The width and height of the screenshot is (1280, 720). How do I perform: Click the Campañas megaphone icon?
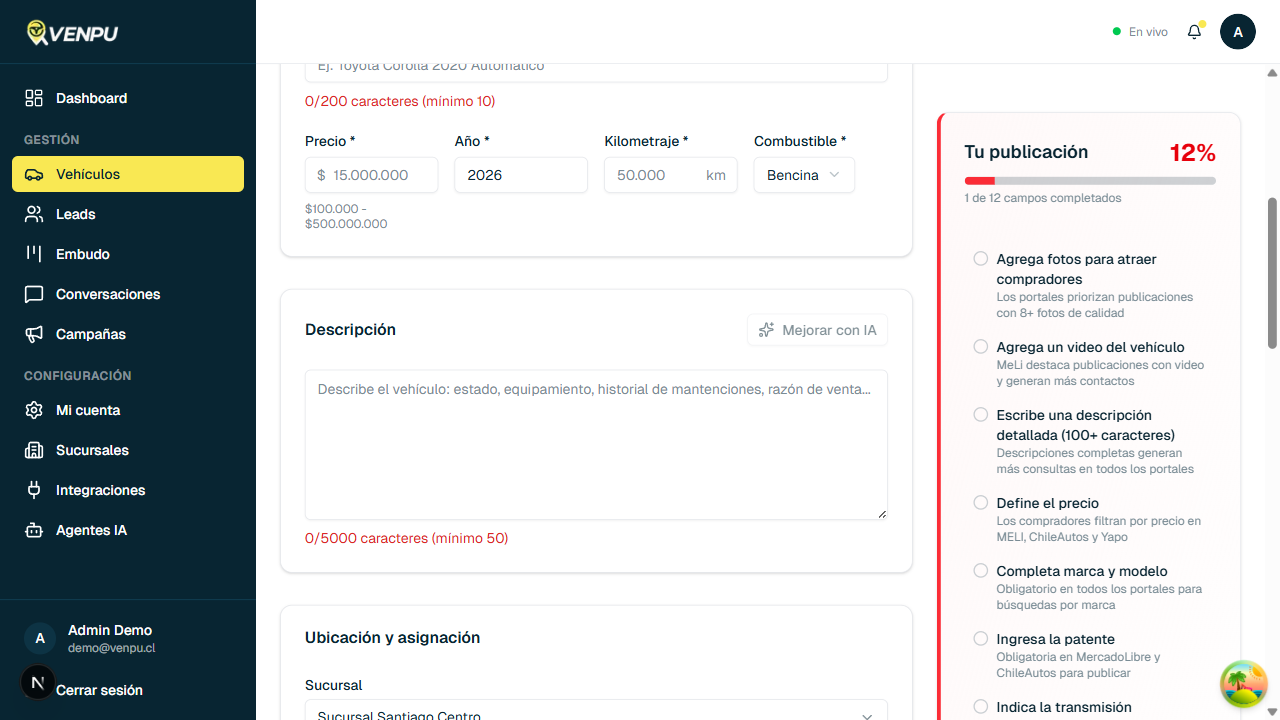click(34, 334)
